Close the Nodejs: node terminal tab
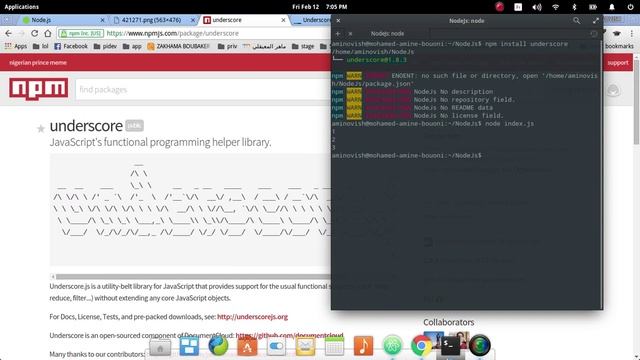This screenshot has width=640, height=360. [x=350, y=33]
